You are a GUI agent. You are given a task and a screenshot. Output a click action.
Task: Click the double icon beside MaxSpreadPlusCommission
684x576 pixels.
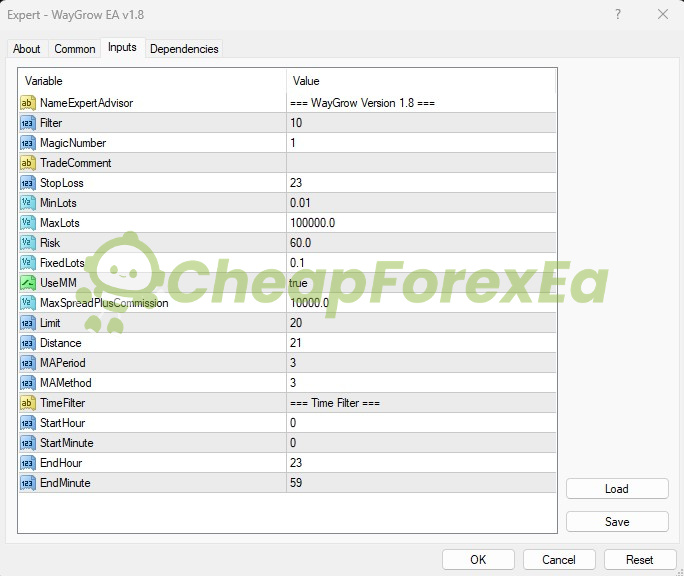point(27,303)
